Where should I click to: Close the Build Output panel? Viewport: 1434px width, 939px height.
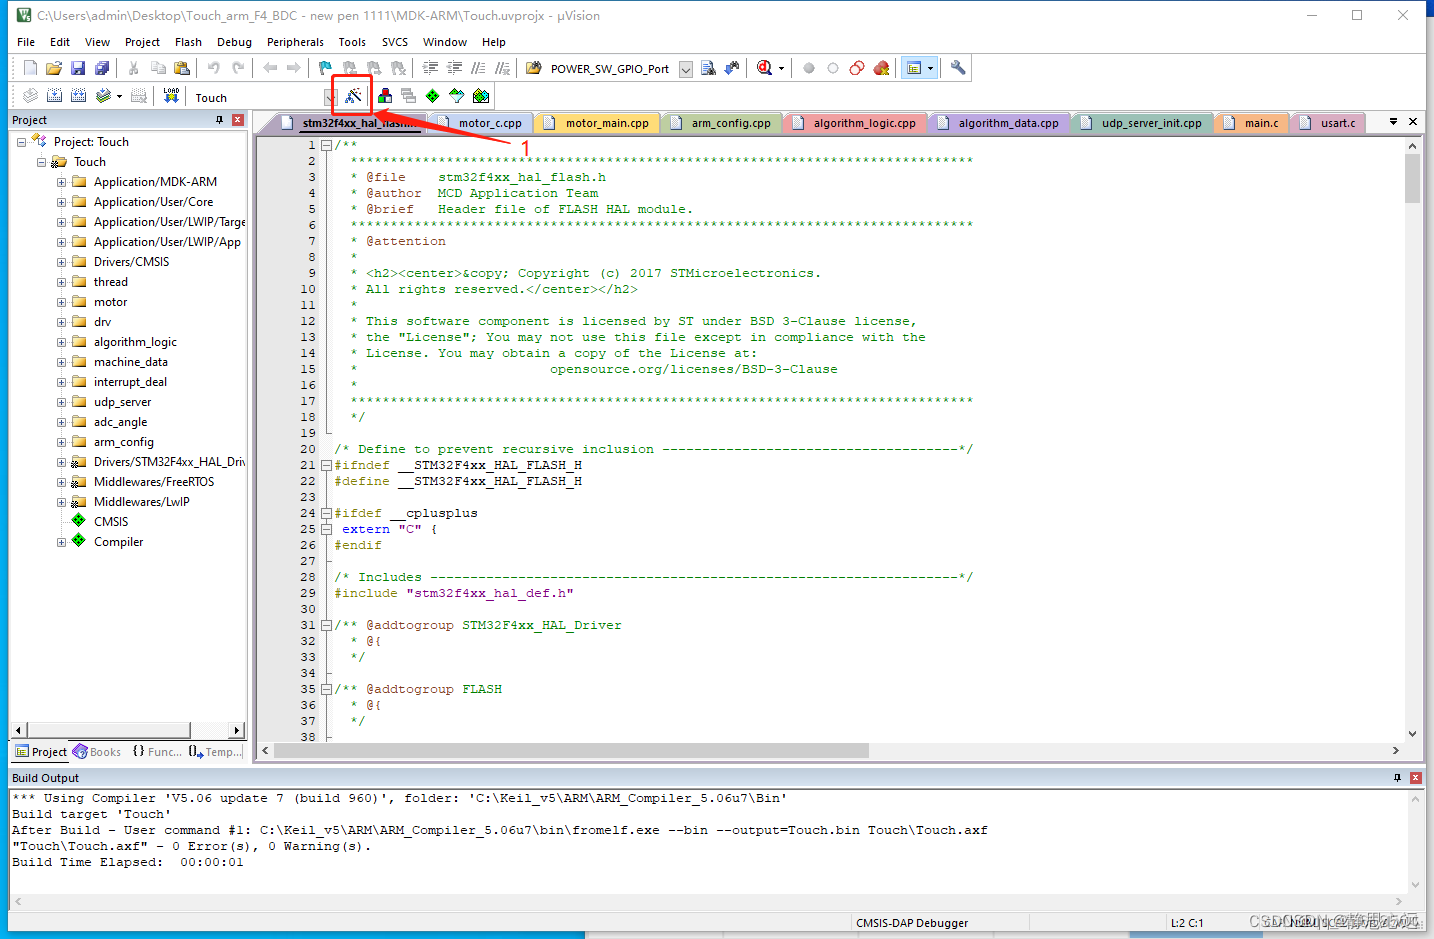[1416, 777]
